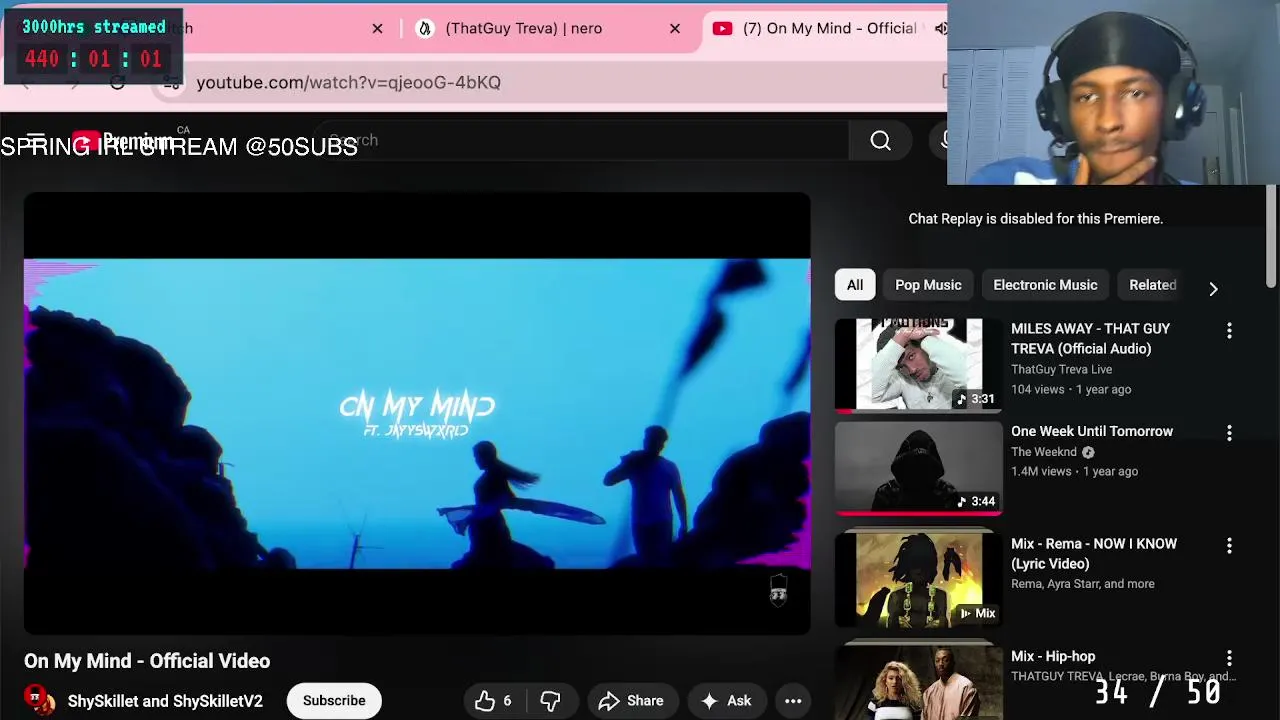Open the Share dialog
The image size is (1280, 720).
[x=631, y=701]
